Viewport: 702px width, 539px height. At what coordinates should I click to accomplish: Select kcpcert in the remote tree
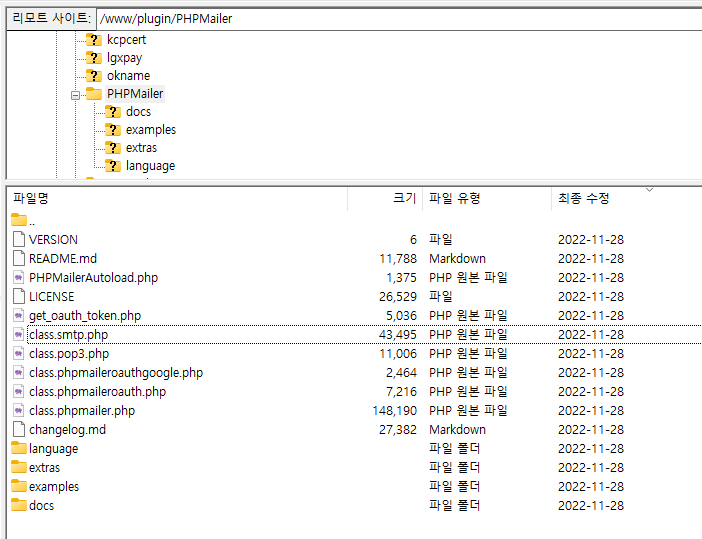point(126,40)
